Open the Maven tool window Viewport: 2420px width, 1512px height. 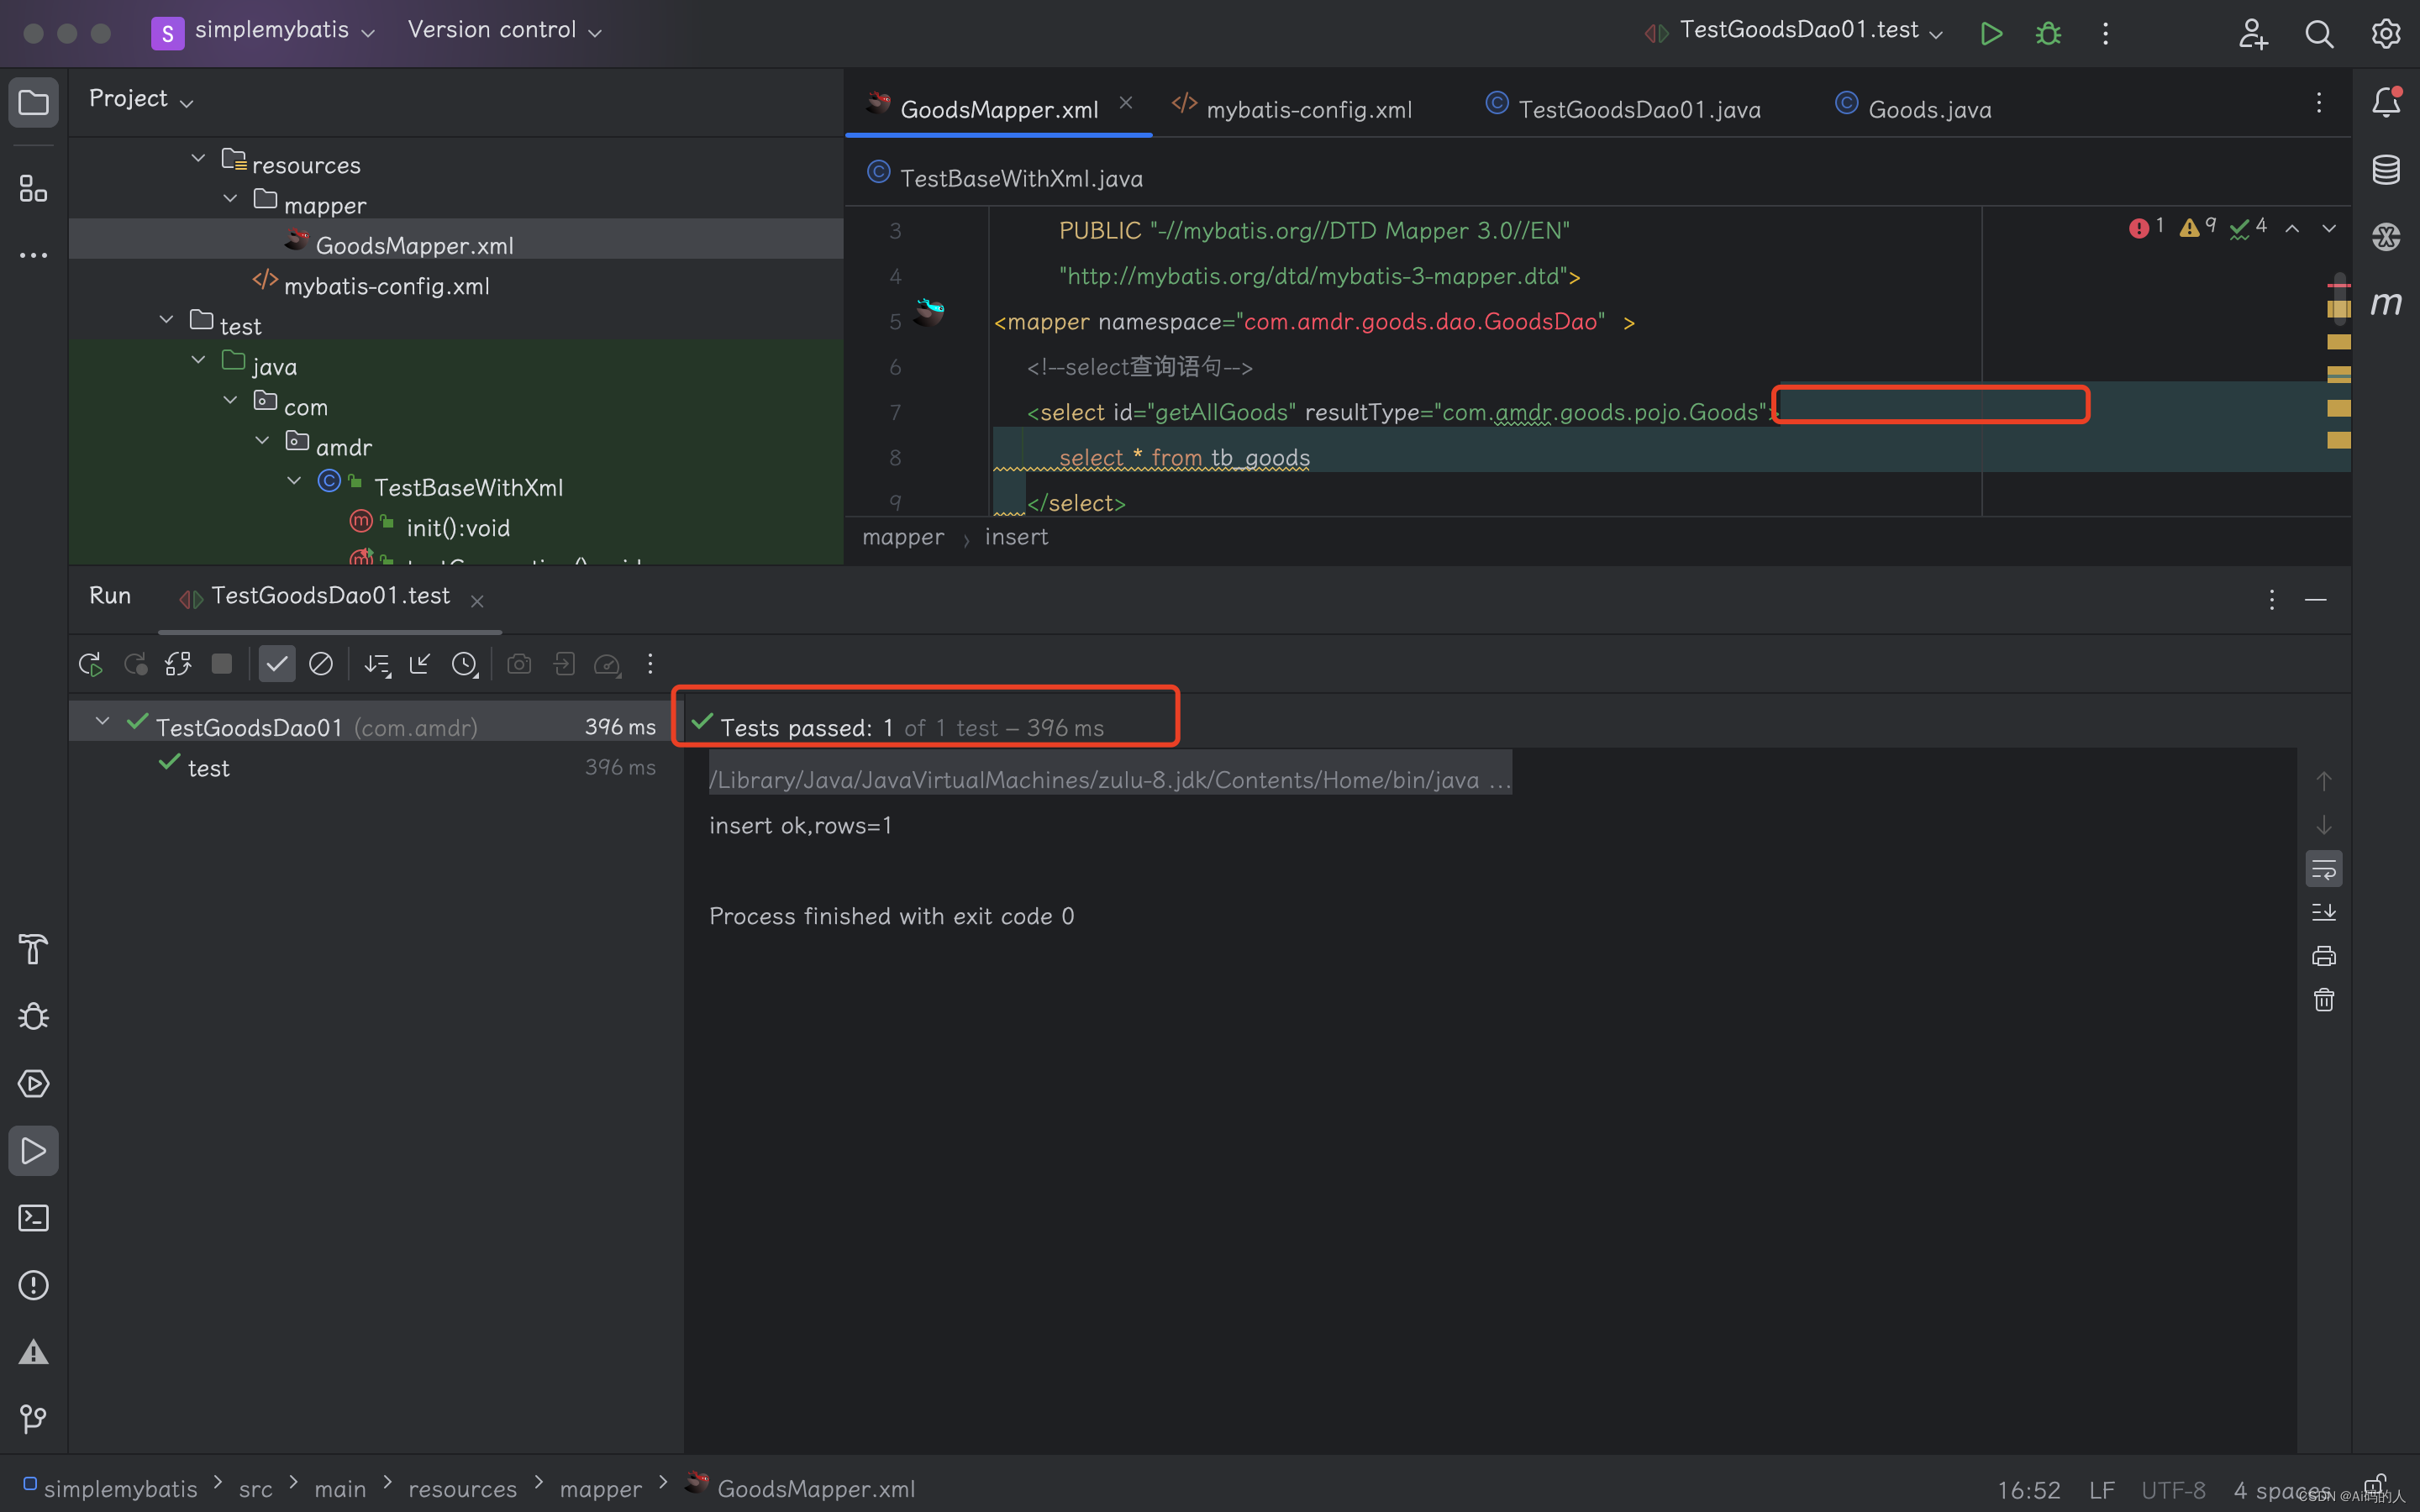coord(2387,302)
